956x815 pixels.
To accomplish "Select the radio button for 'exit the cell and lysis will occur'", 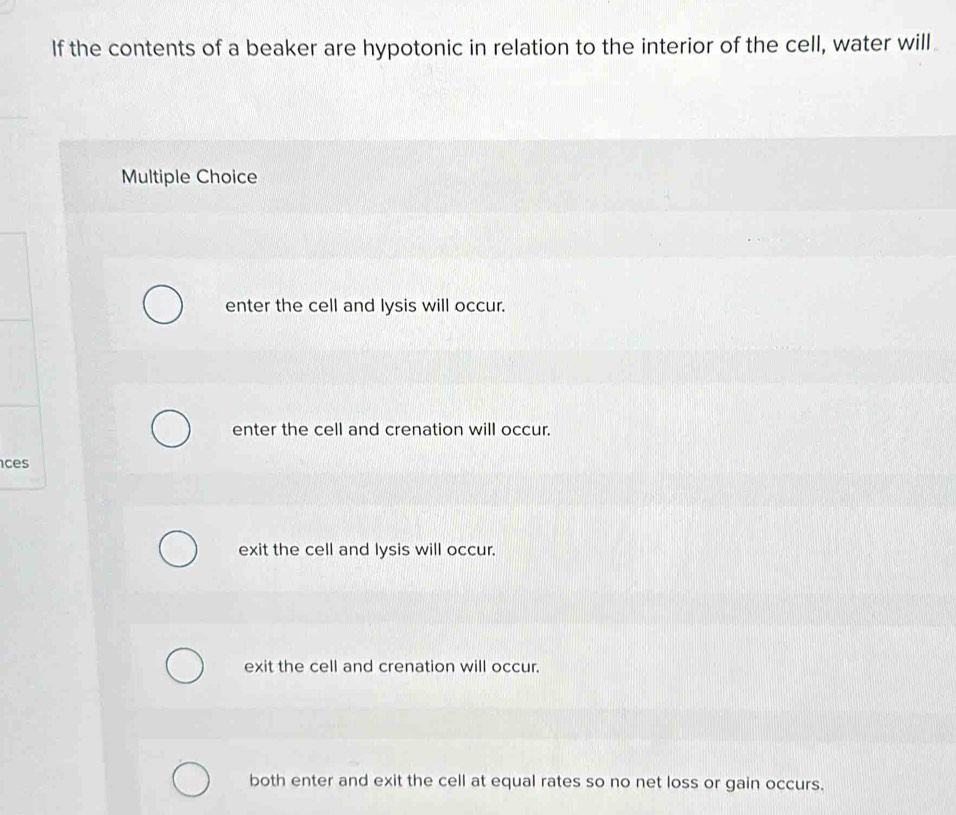I will (177, 545).
